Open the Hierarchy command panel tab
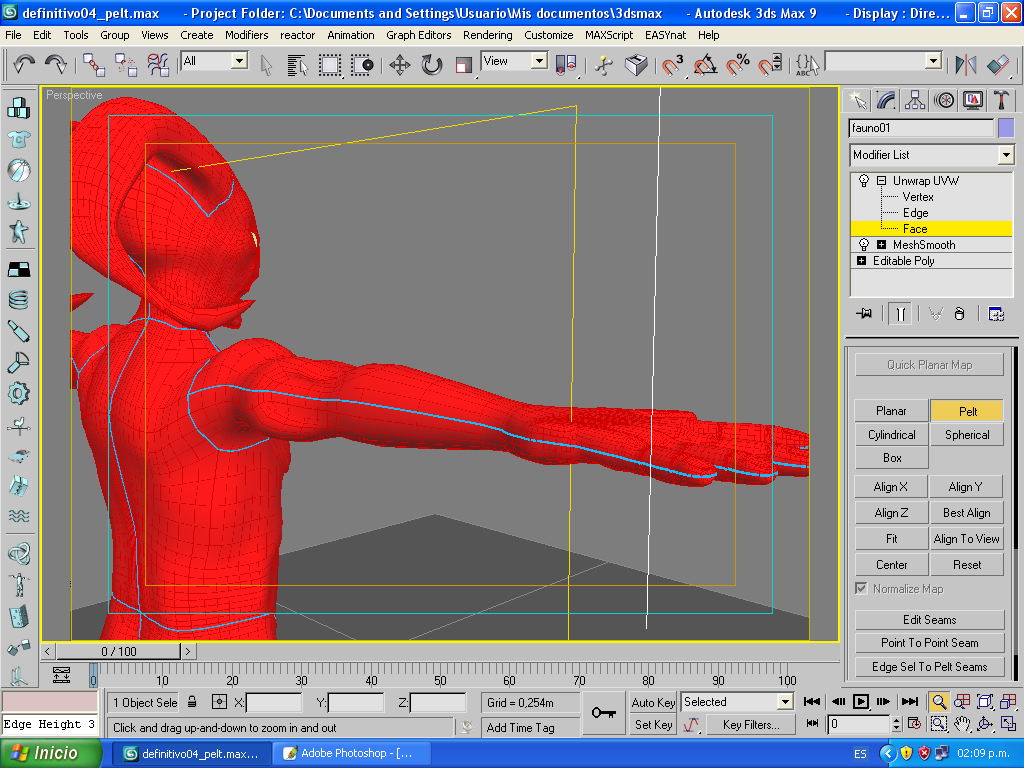The width and height of the screenshot is (1024, 768). coord(914,100)
